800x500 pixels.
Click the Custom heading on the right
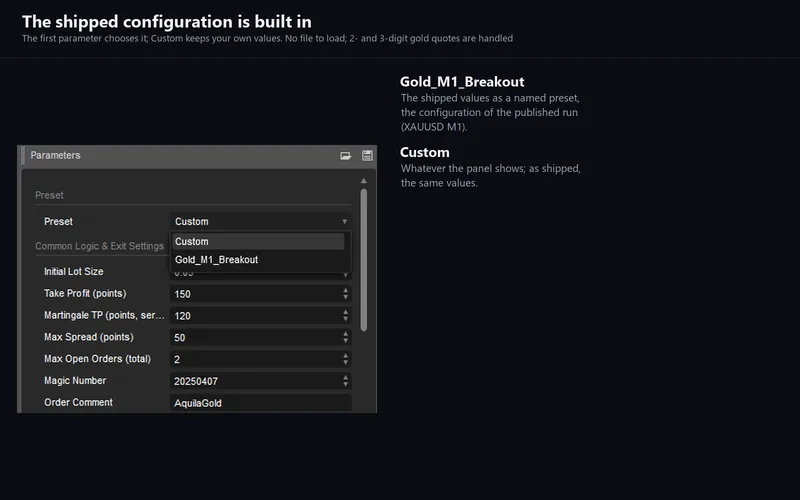click(x=424, y=152)
